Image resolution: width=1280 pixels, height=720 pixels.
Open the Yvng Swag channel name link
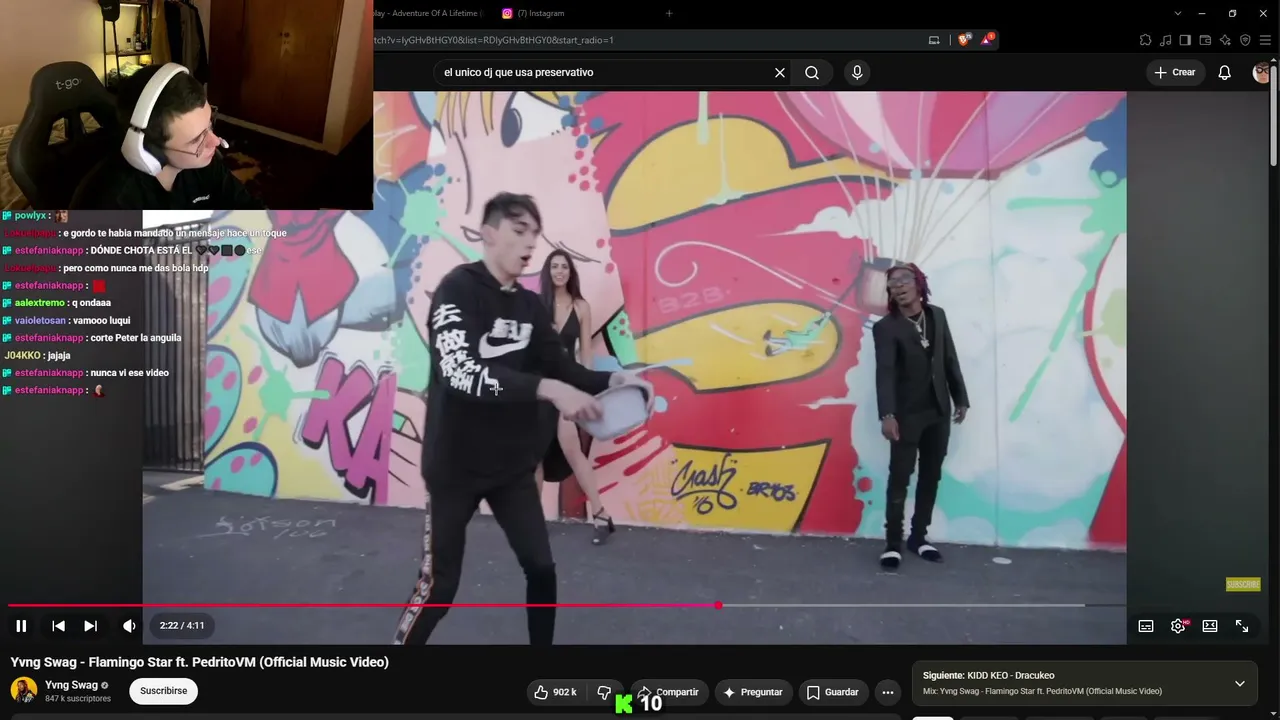point(71,685)
